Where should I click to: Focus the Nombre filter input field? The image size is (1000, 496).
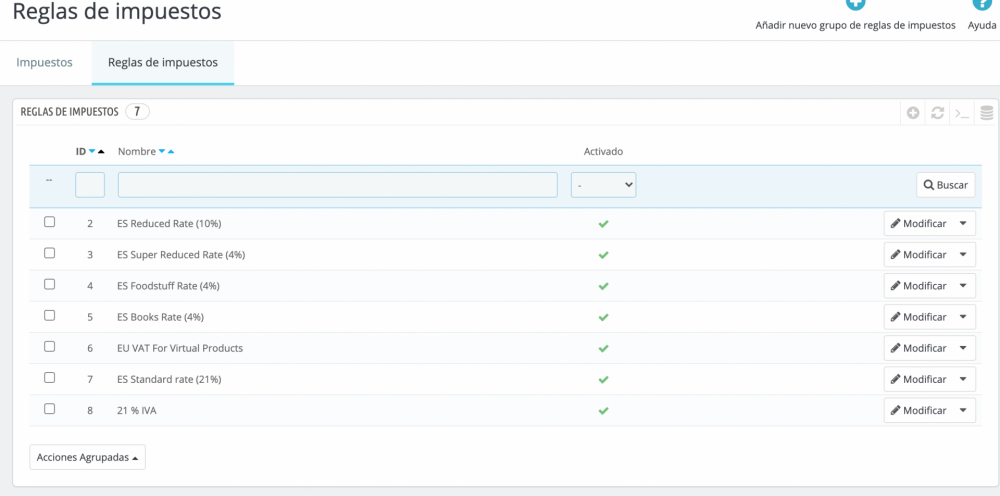pos(337,185)
